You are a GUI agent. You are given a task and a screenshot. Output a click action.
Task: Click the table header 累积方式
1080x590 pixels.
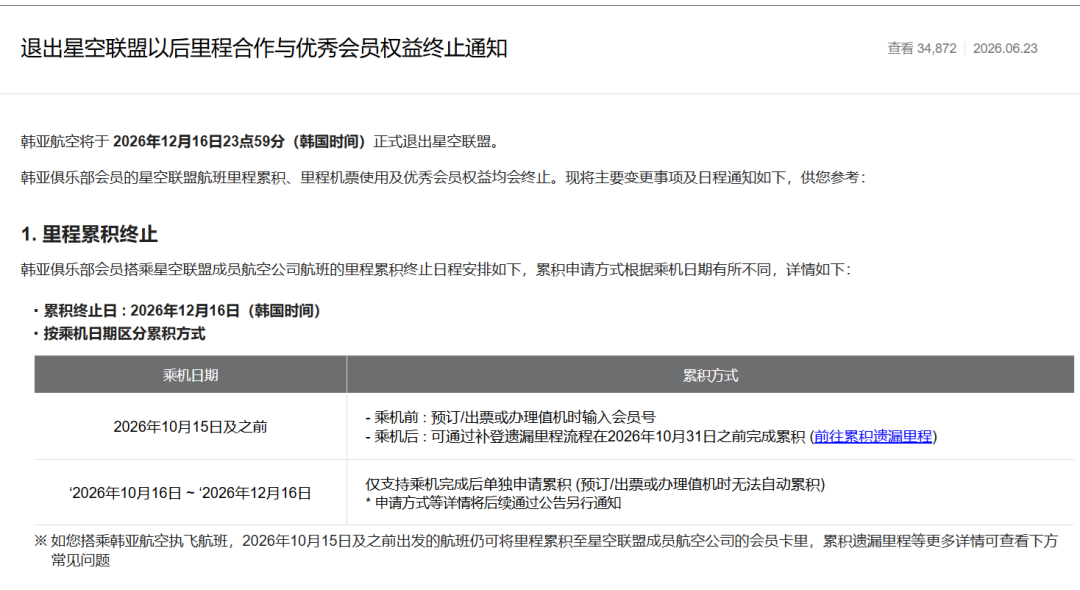[710, 375]
